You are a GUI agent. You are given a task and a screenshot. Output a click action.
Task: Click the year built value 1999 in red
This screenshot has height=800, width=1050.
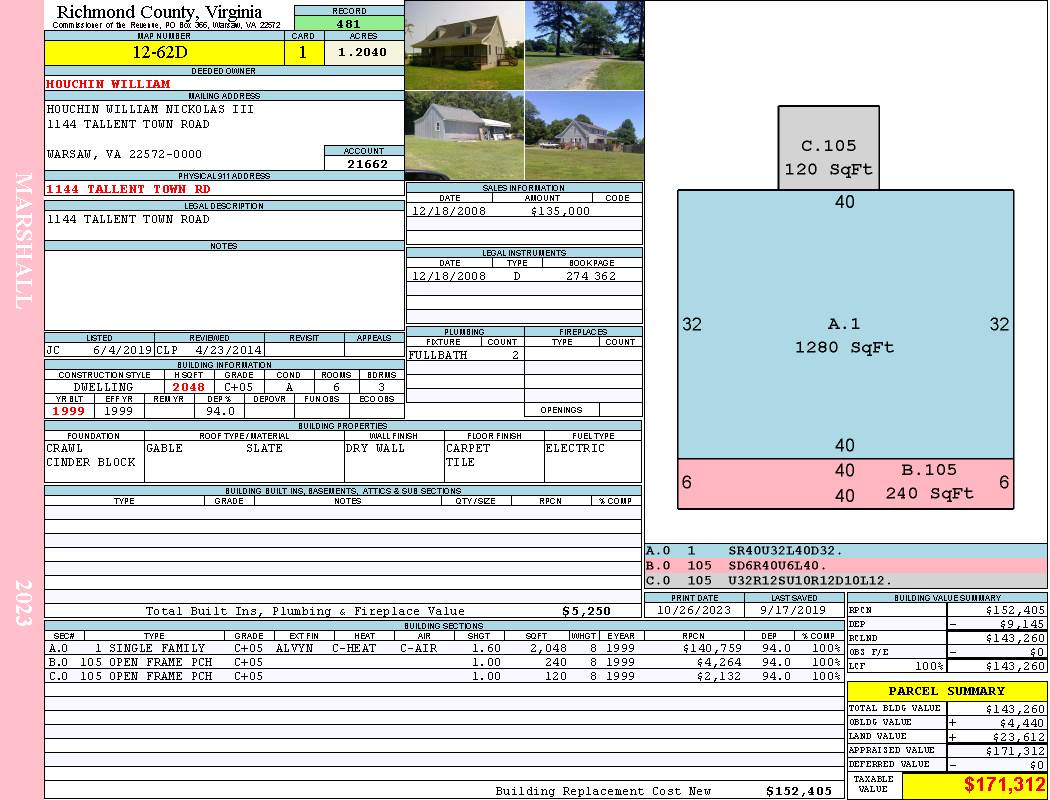pyautogui.click(x=69, y=411)
